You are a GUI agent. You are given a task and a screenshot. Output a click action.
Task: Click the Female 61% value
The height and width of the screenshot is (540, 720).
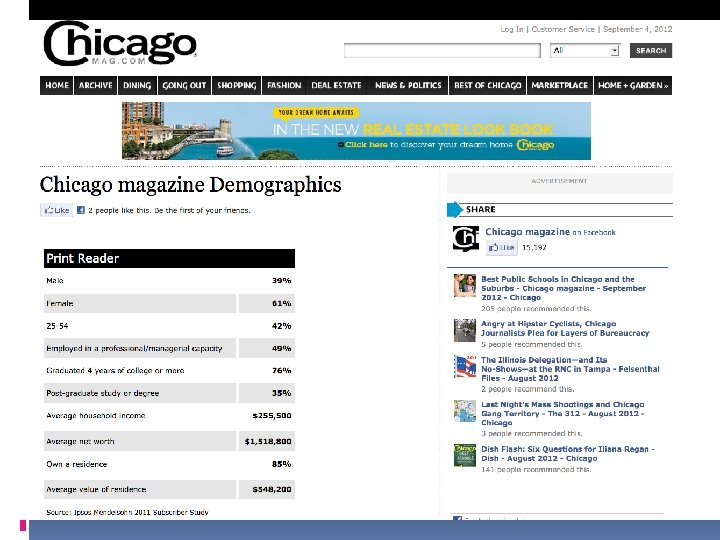[x=281, y=304]
